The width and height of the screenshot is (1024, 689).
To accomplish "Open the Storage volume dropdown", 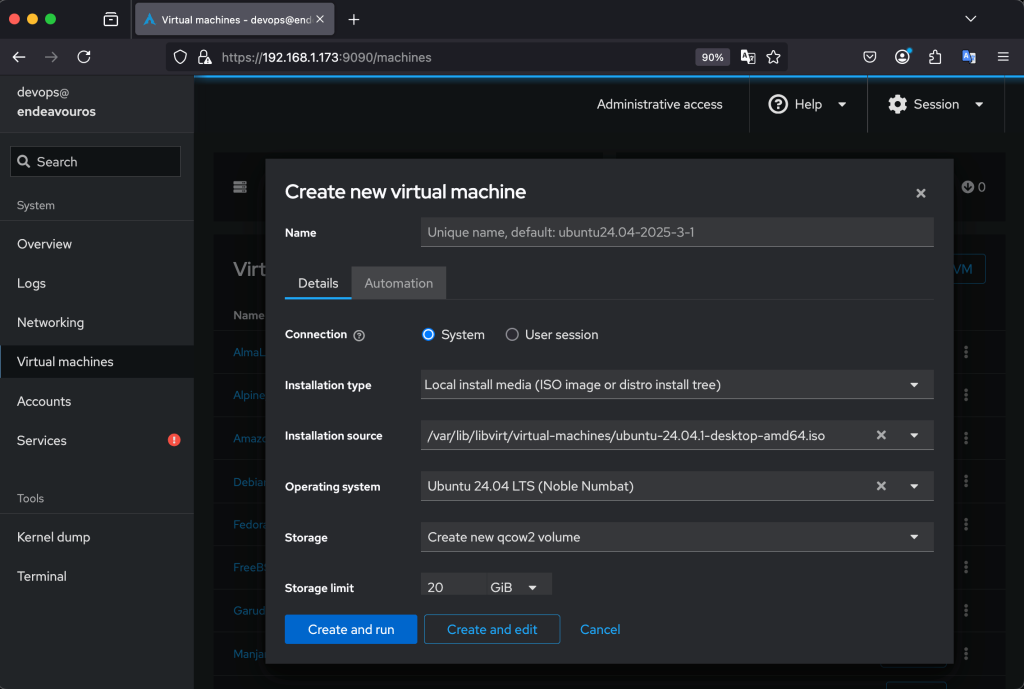I will coord(677,537).
